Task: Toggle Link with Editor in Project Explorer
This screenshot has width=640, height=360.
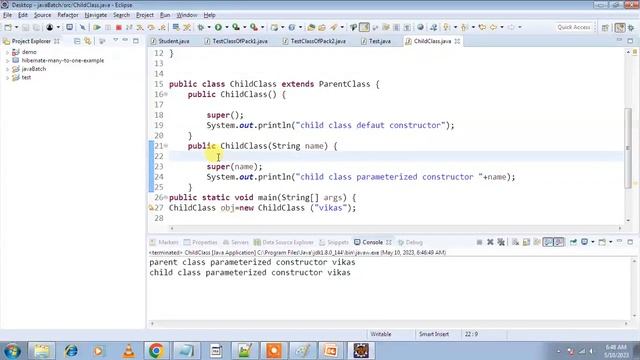Action: pos(87,41)
